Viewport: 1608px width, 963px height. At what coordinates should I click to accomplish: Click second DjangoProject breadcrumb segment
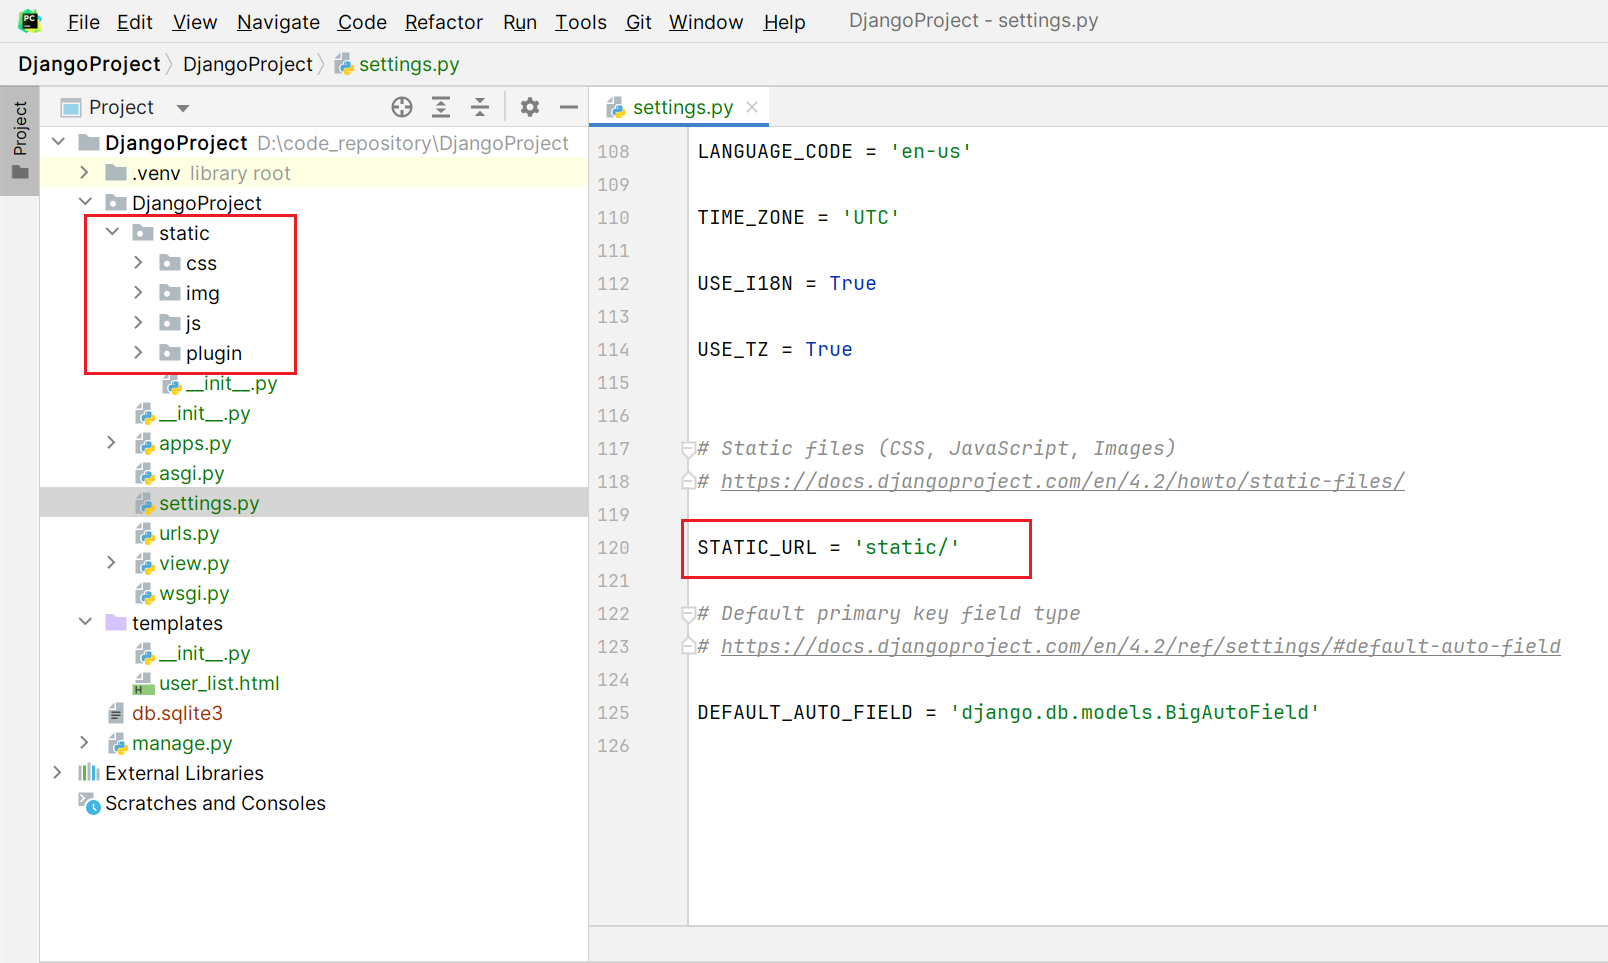tap(248, 64)
